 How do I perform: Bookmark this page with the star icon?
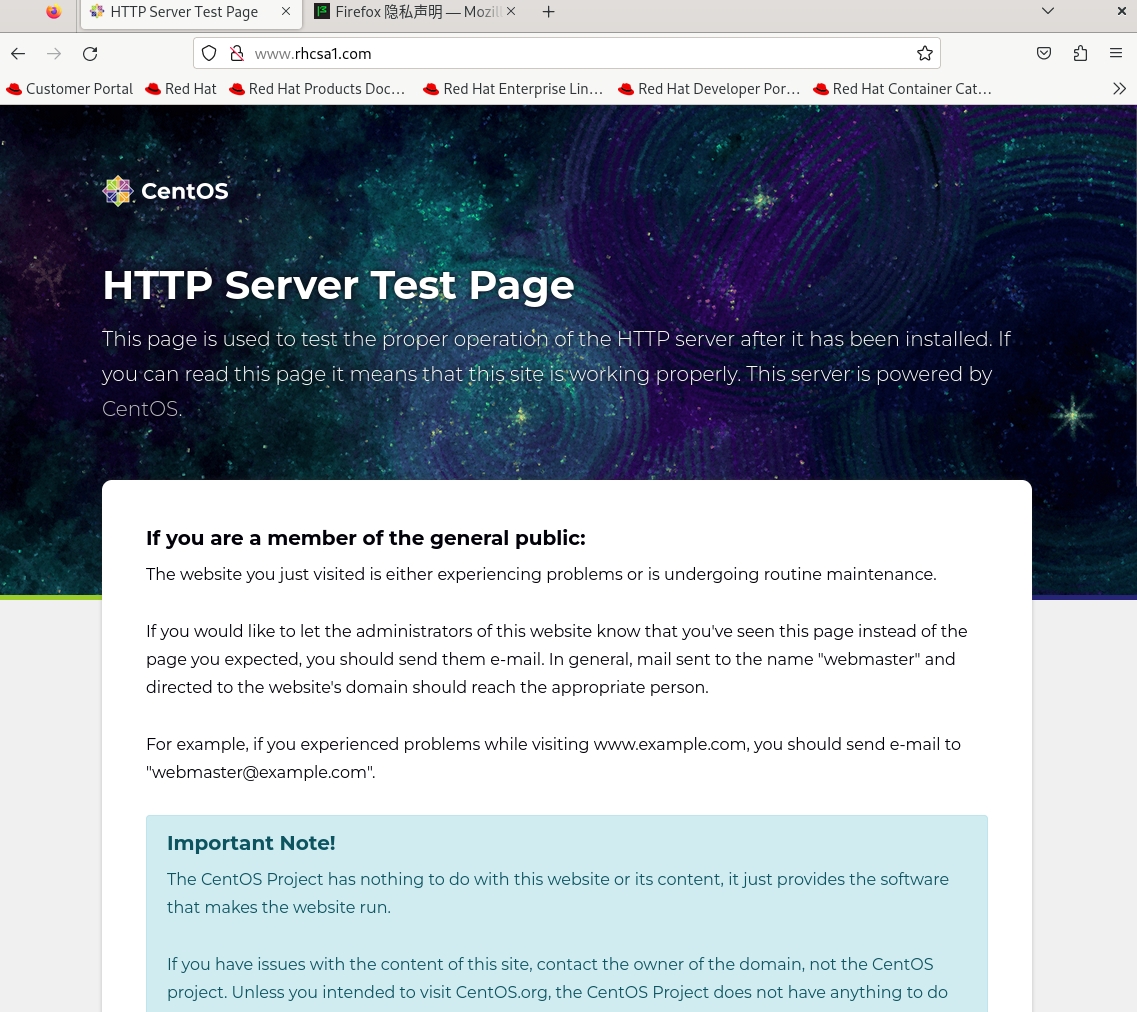925,53
